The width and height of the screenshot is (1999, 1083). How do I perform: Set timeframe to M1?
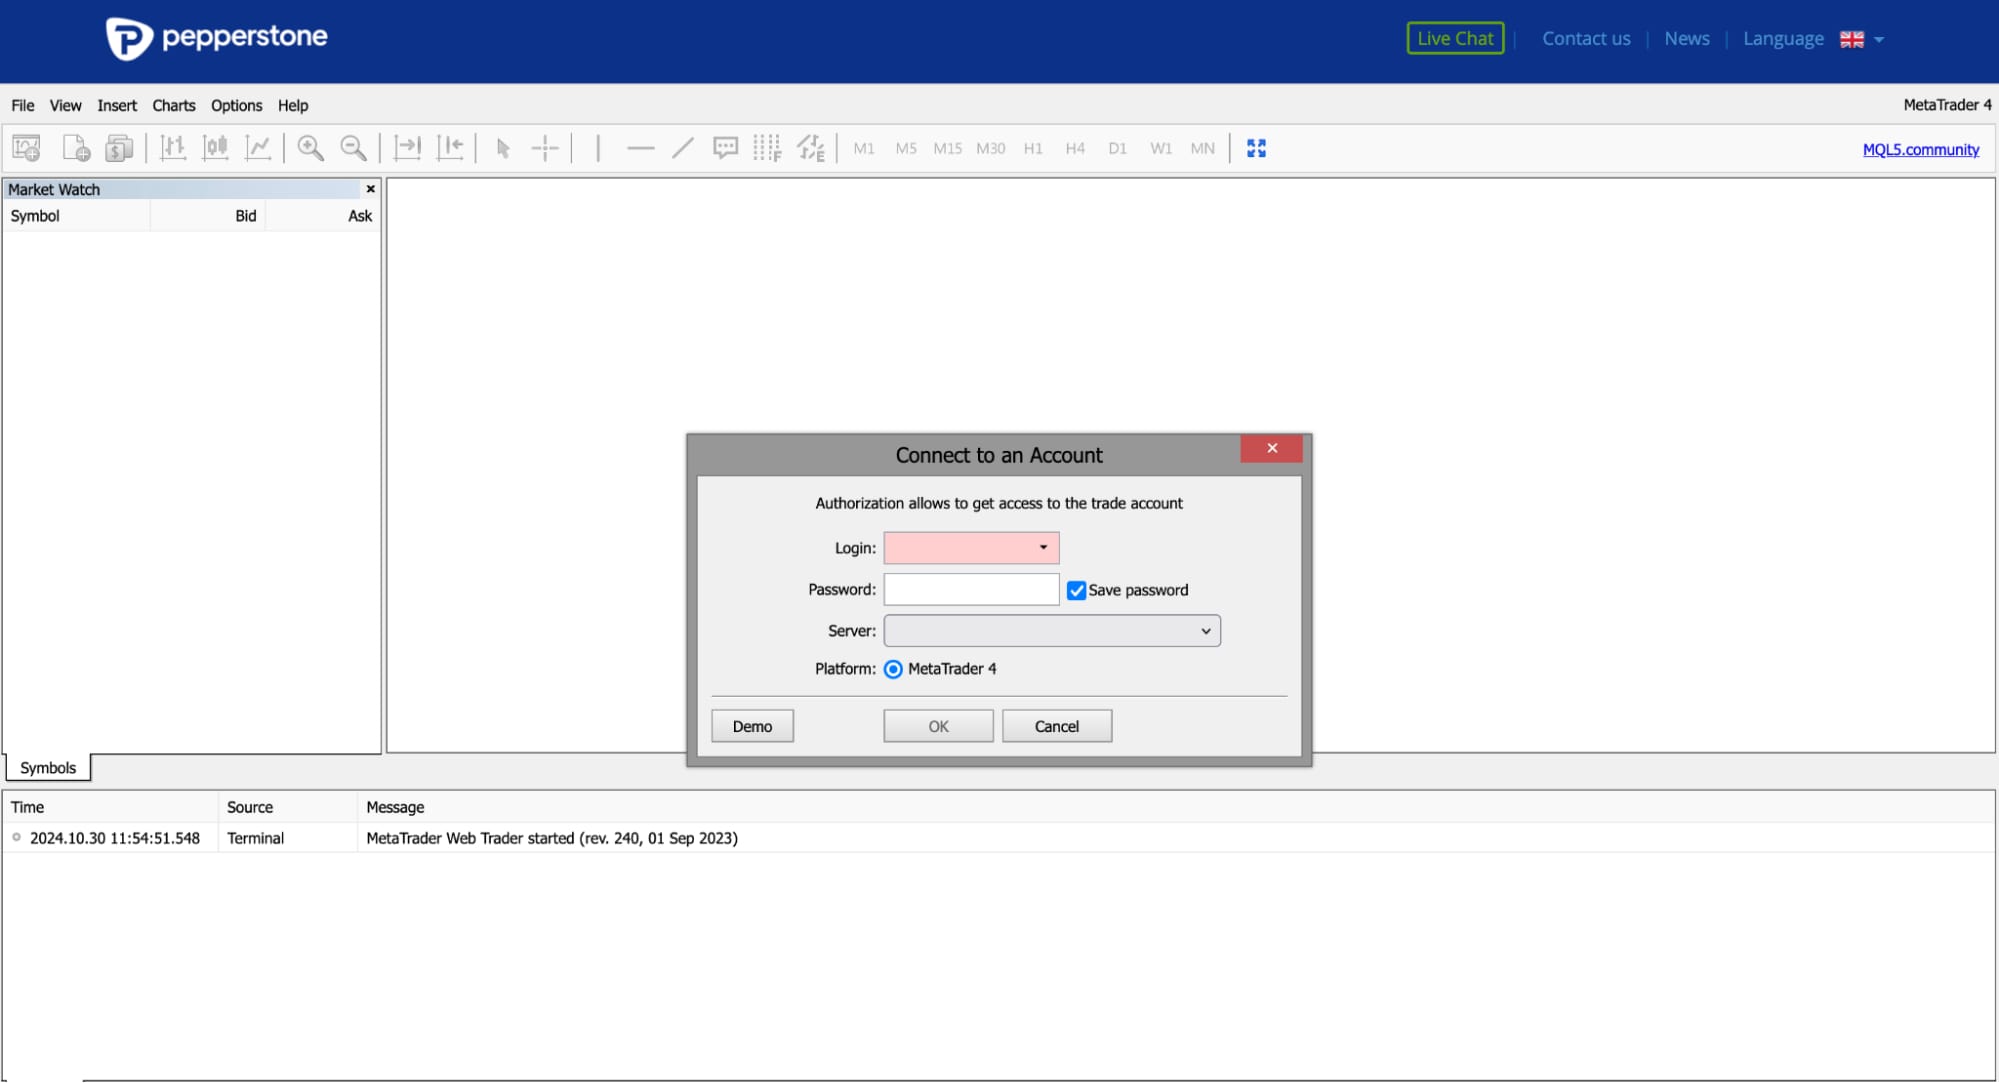tap(864, 148)
